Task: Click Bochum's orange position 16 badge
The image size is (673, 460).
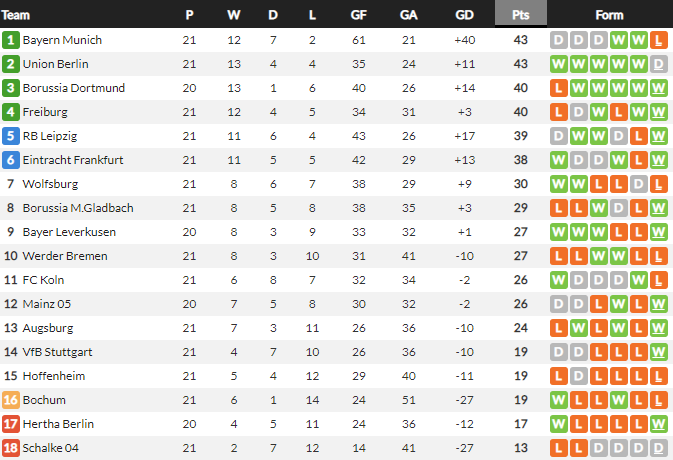Action: click(x=11, y=400)
